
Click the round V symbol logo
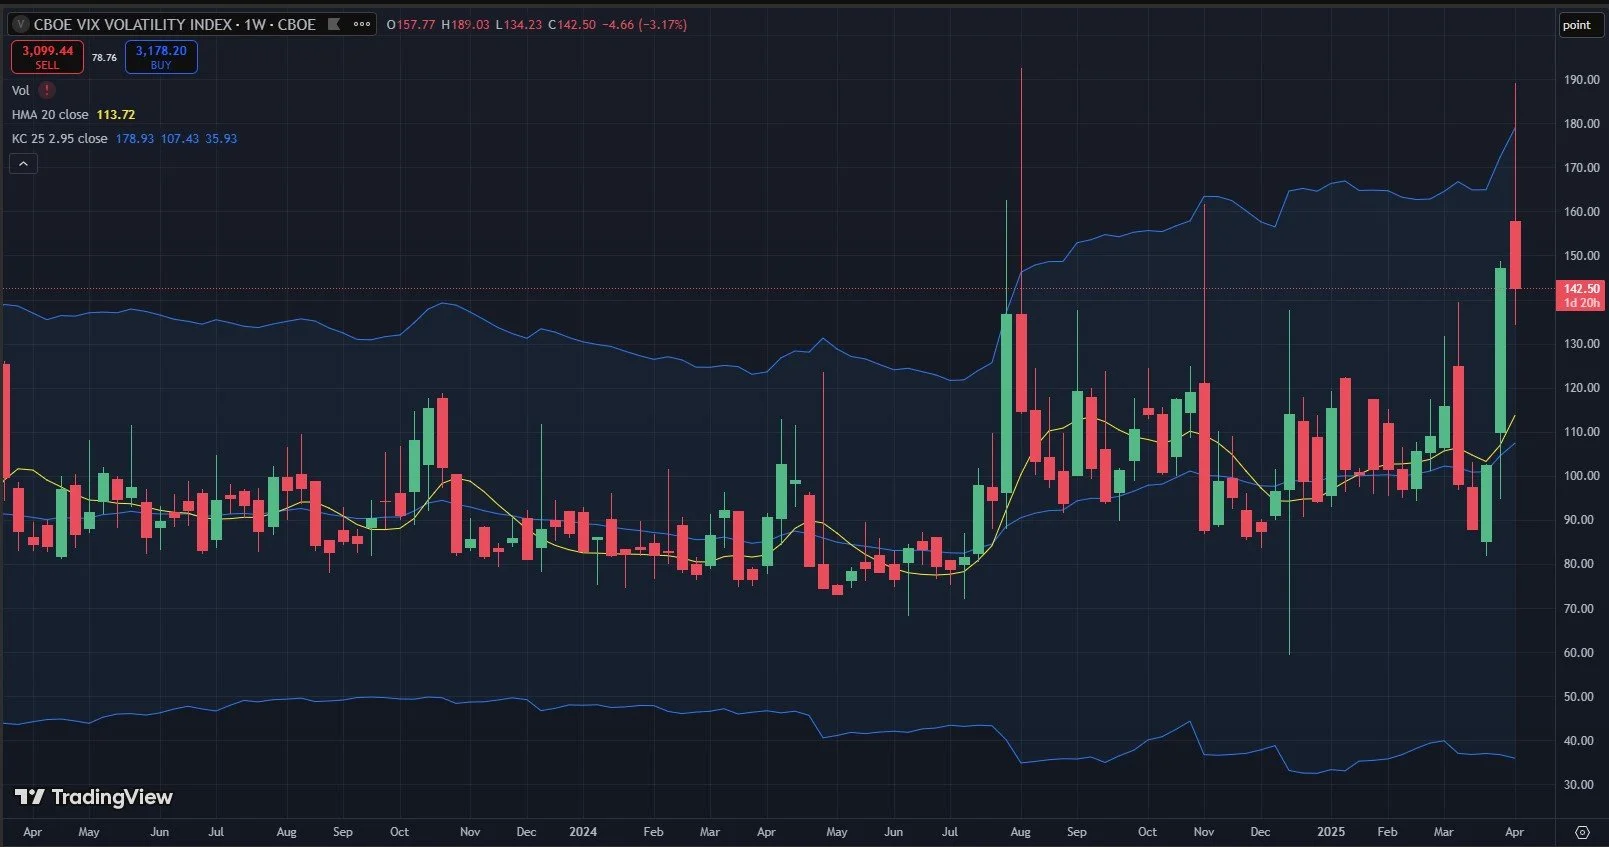tap(21, 24)
